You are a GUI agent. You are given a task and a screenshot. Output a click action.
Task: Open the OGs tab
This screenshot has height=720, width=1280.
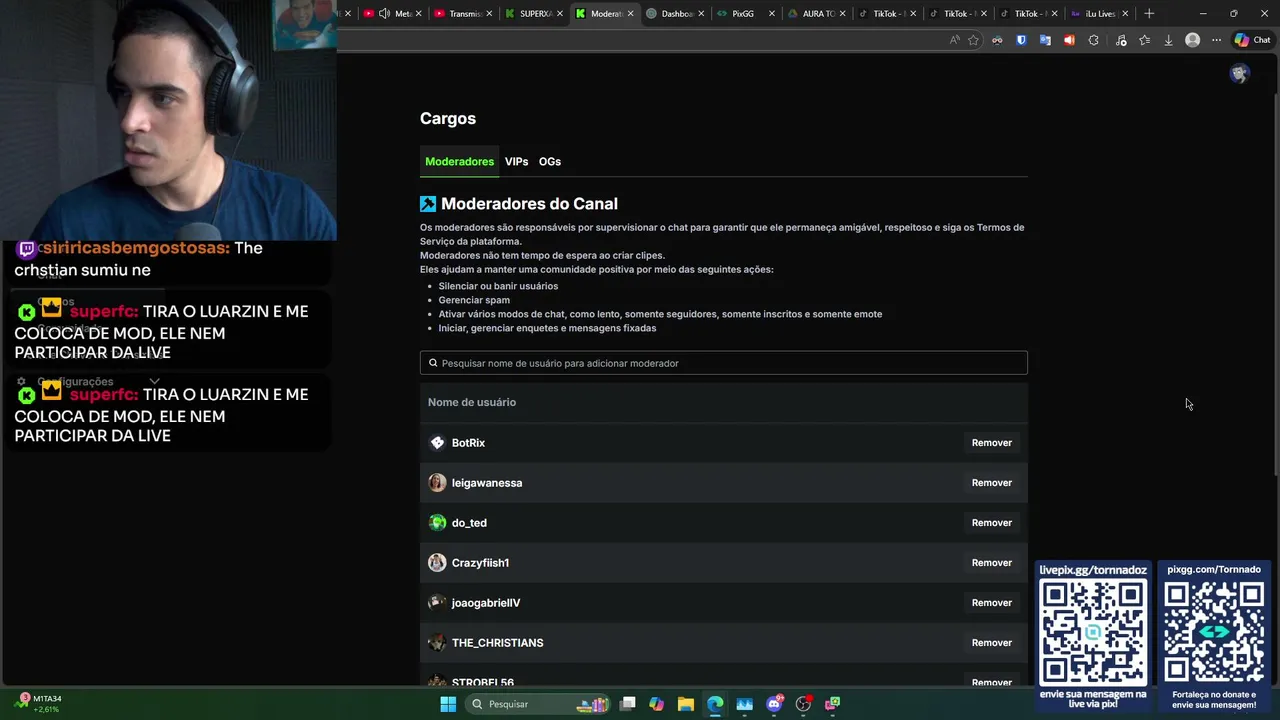click(x=550, y=161)
